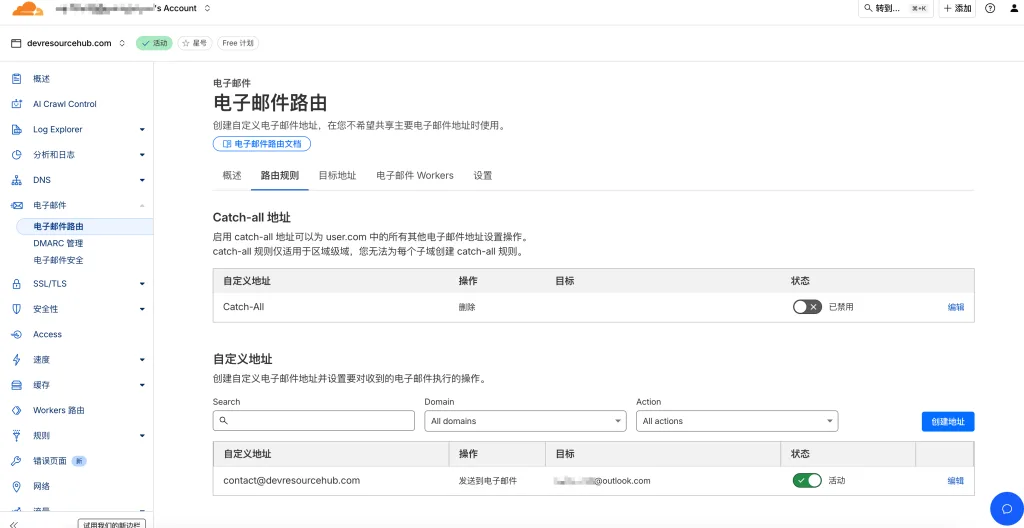1024x528 pixels.
Task: Open the user profile icon
Action: point(1013,8)
